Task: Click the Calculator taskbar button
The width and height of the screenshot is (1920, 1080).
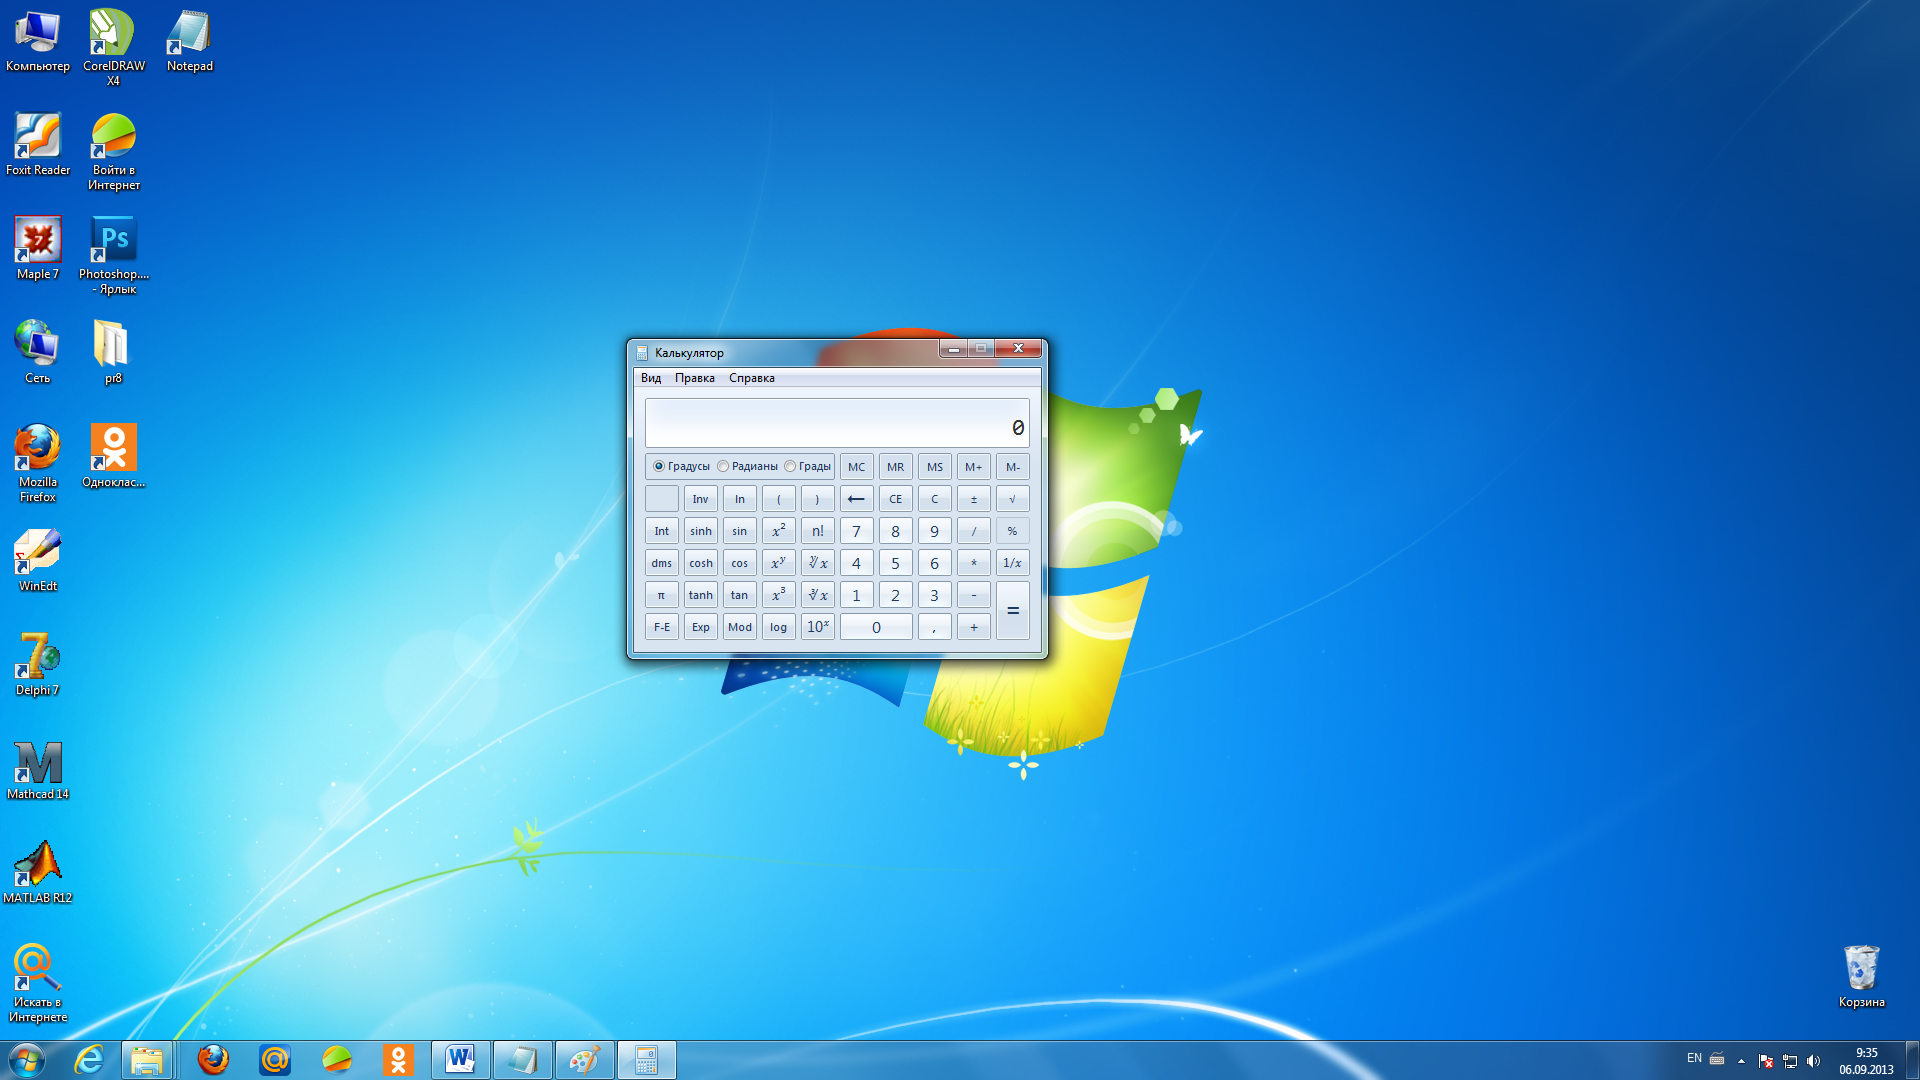Action: 647,1060
